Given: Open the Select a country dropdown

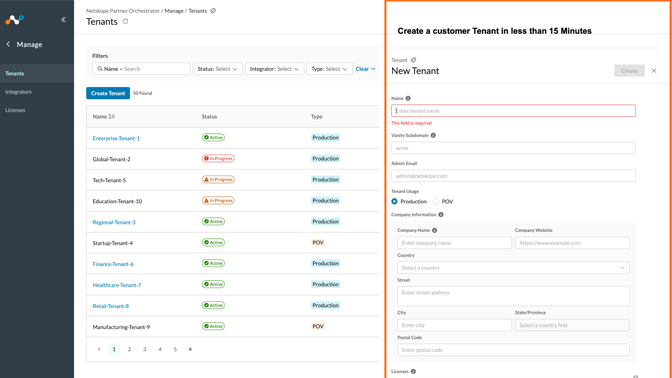Looking at the screenshot, I should pos(513,268).
